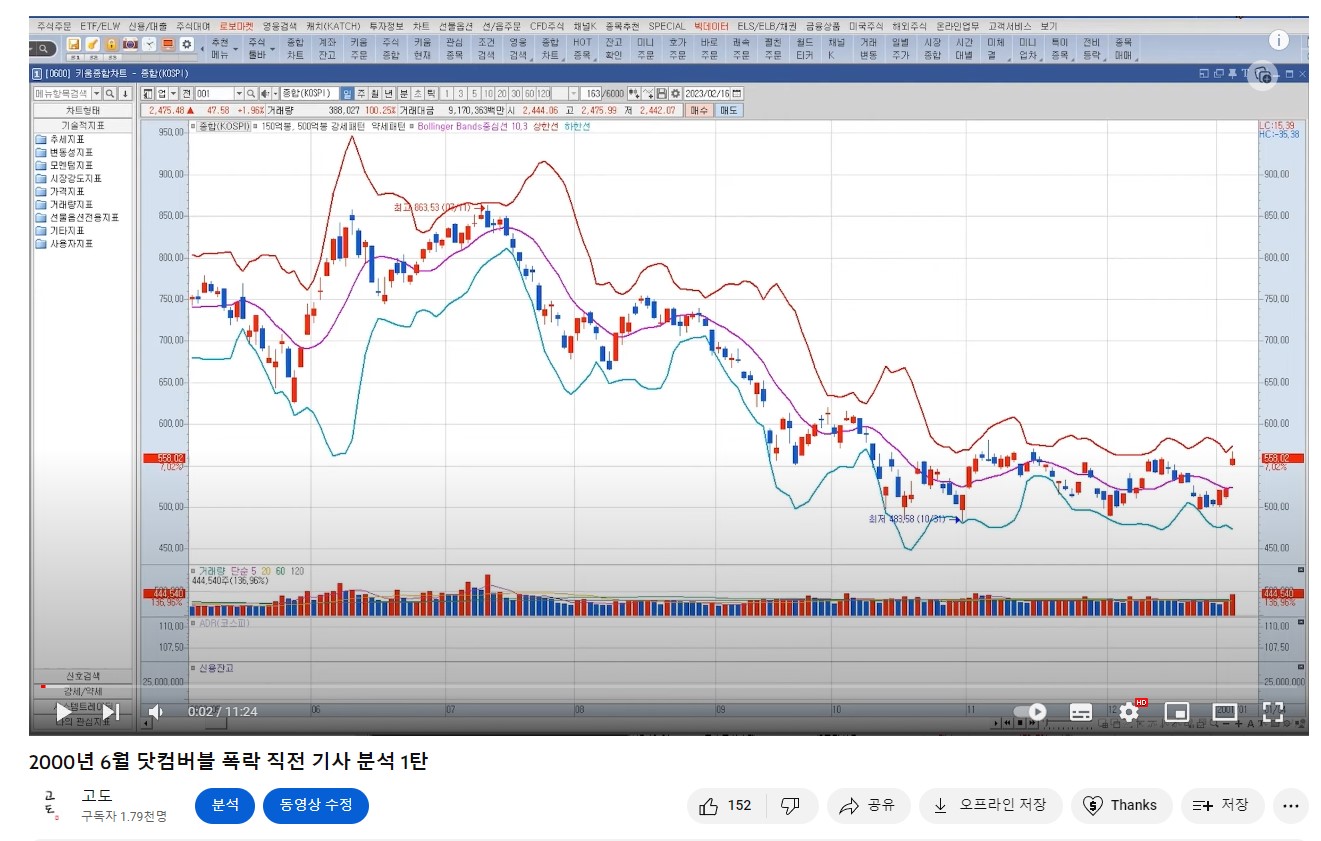Open stock code 001 dropdown arrow

point(238,93)
